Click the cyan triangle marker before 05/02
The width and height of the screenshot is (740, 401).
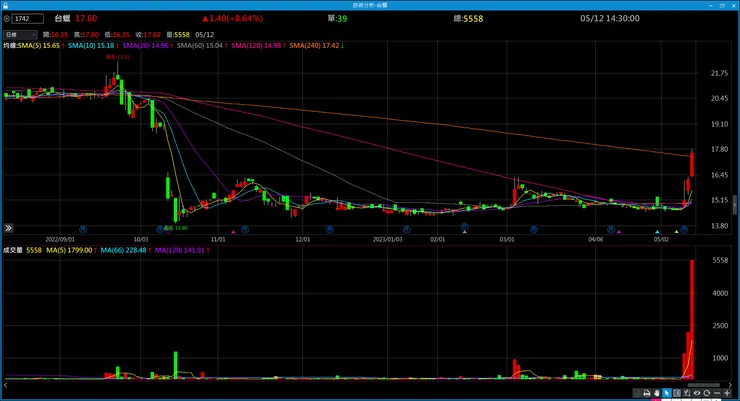657,232
